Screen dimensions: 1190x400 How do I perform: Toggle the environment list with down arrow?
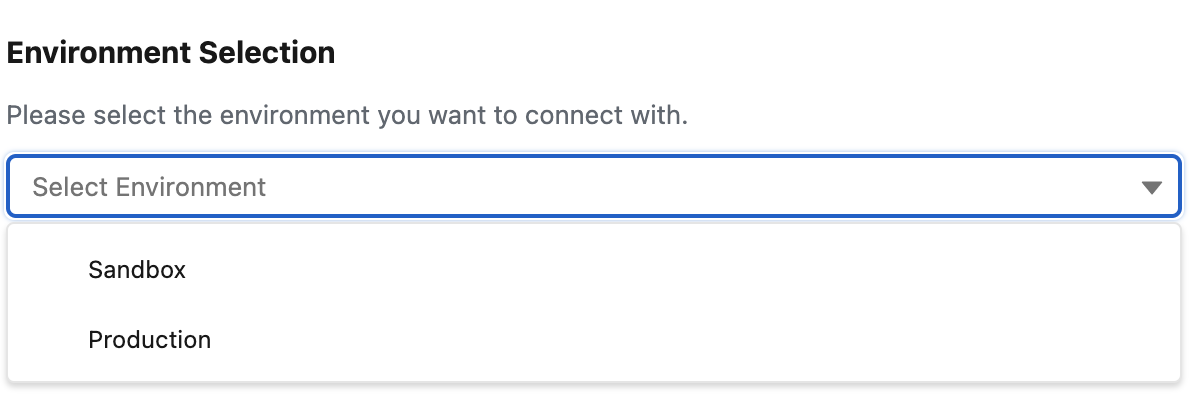pos(1152,187)
